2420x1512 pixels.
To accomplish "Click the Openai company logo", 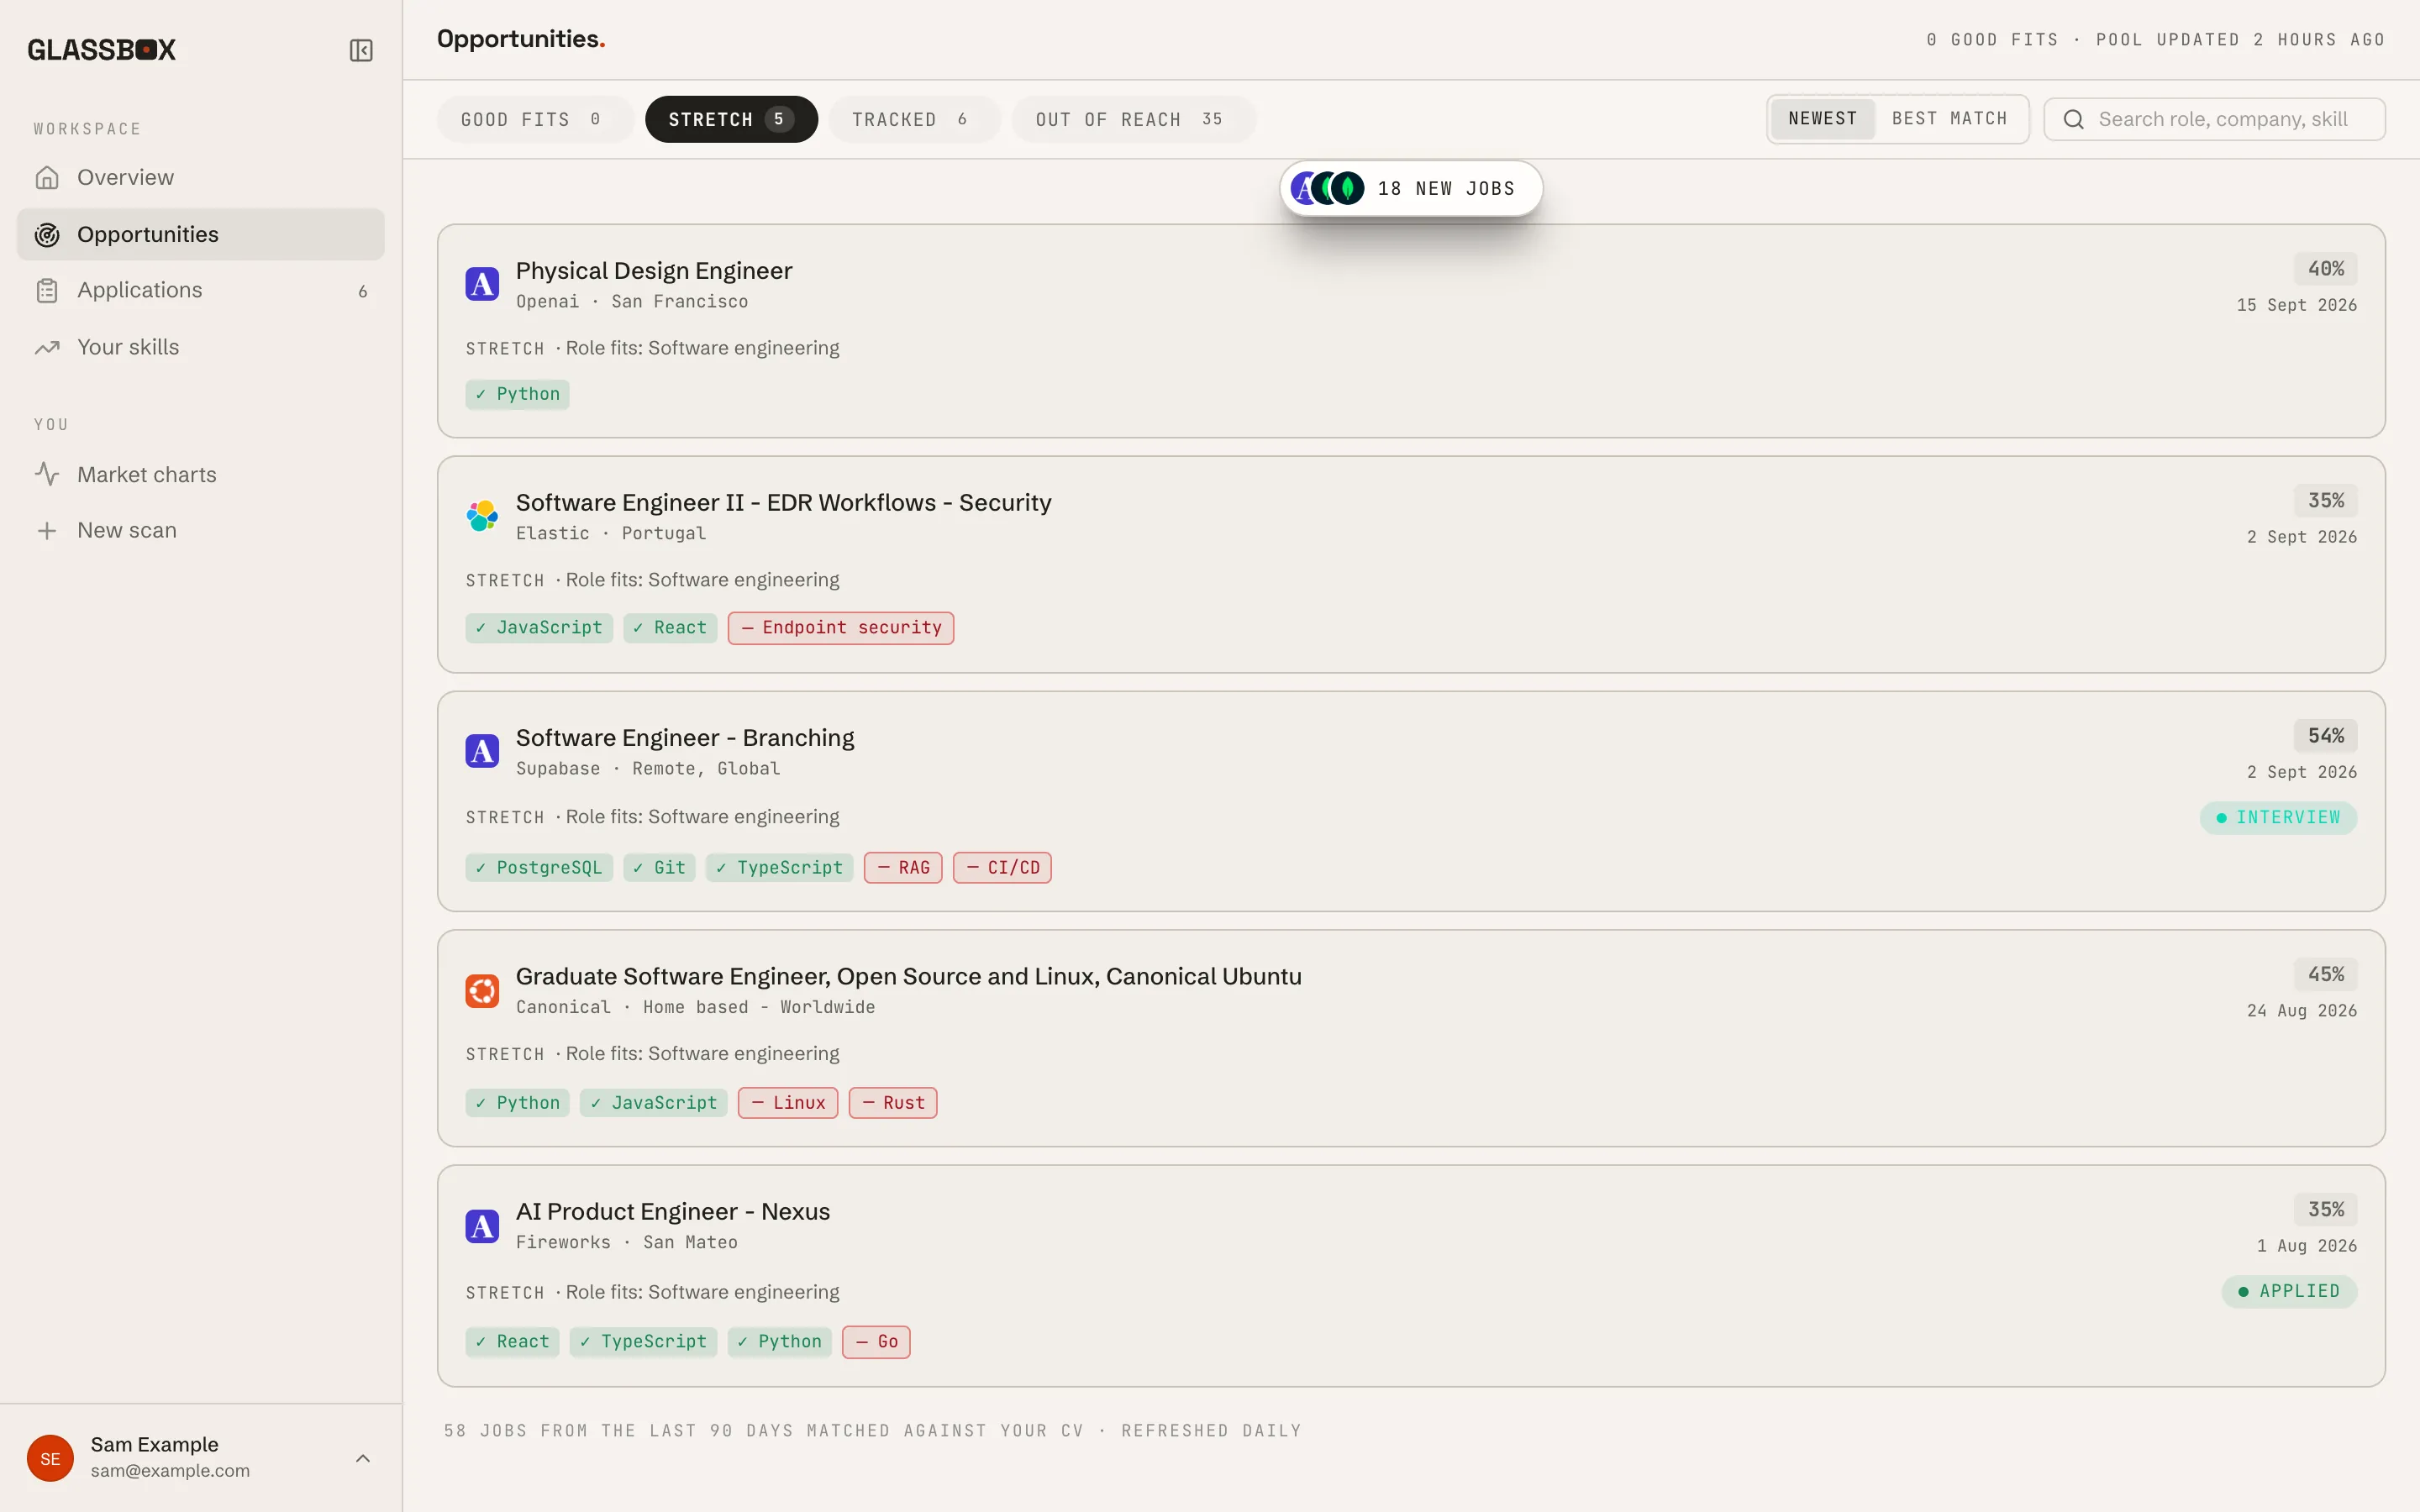I will point(482,284).
